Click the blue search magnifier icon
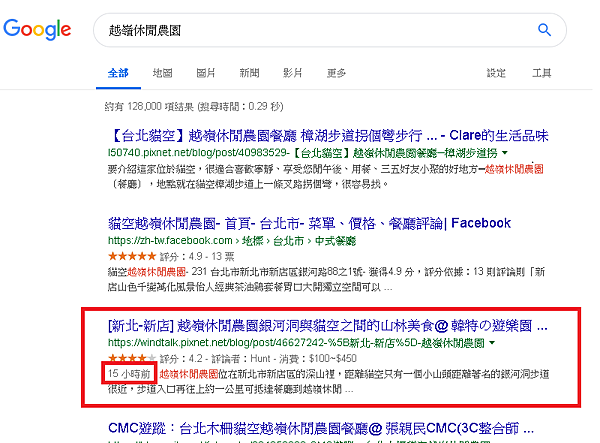 pos(544,29)
